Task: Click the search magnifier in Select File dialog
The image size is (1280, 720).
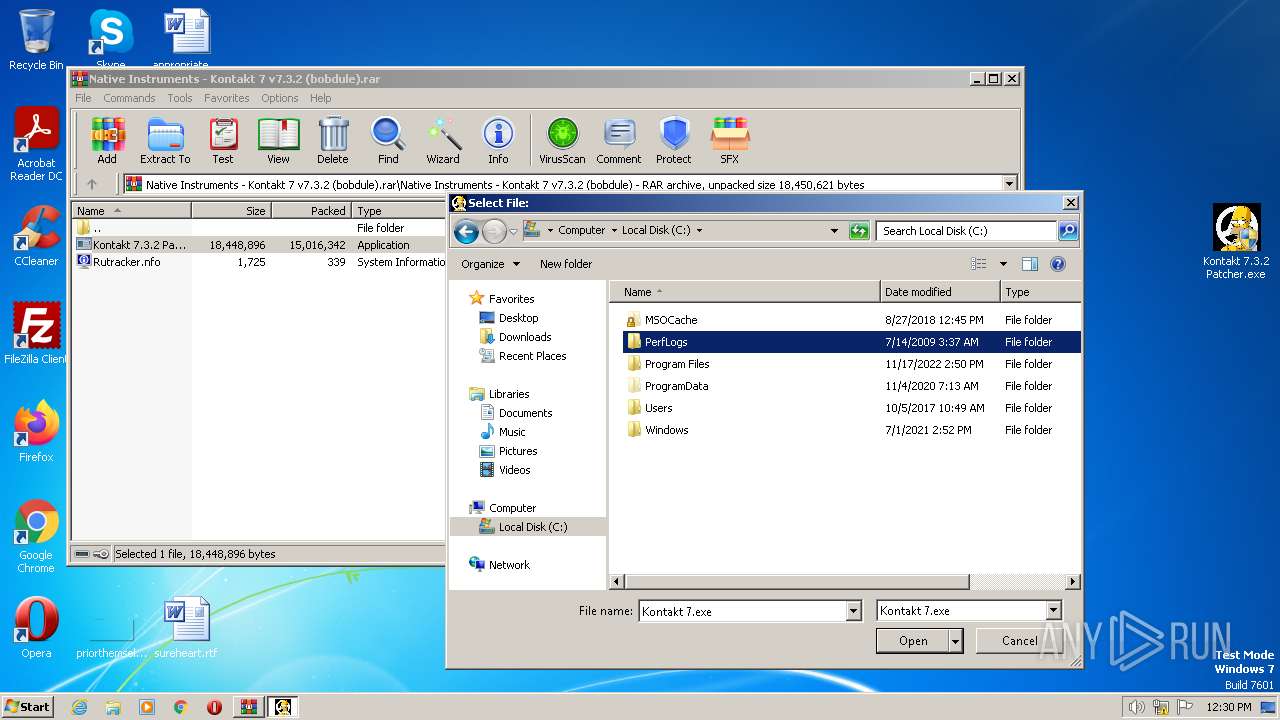Action: (x=1068, y=231)
